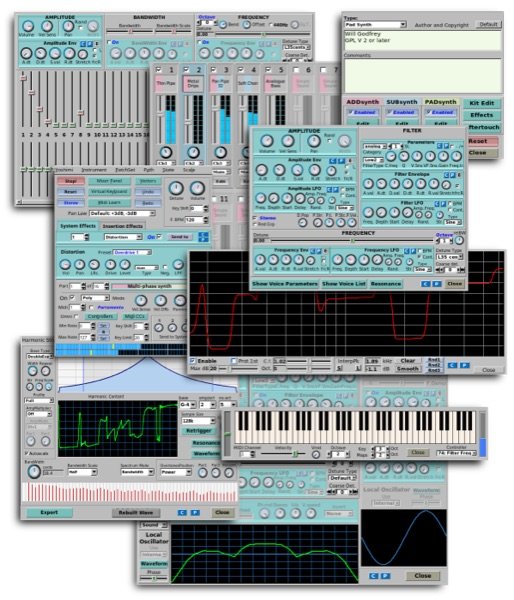Click the Velocity slider on the virtual keyboard
This screenshot has height=600, width=514.
coord(283,454)
